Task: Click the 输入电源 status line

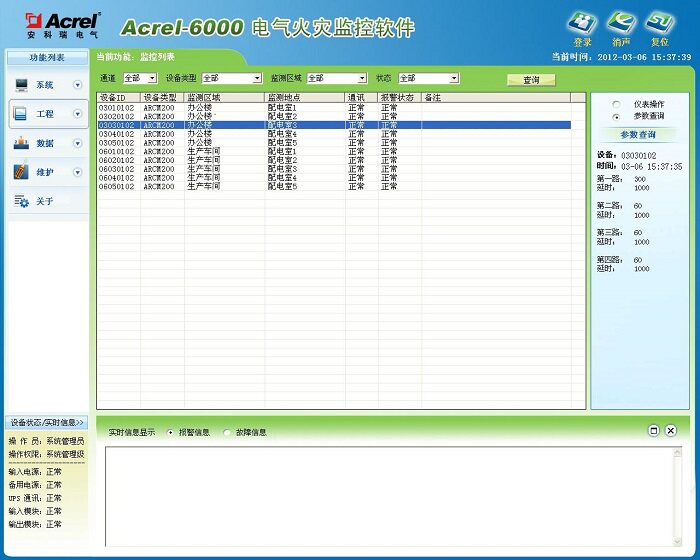Action: pos(35,472)
